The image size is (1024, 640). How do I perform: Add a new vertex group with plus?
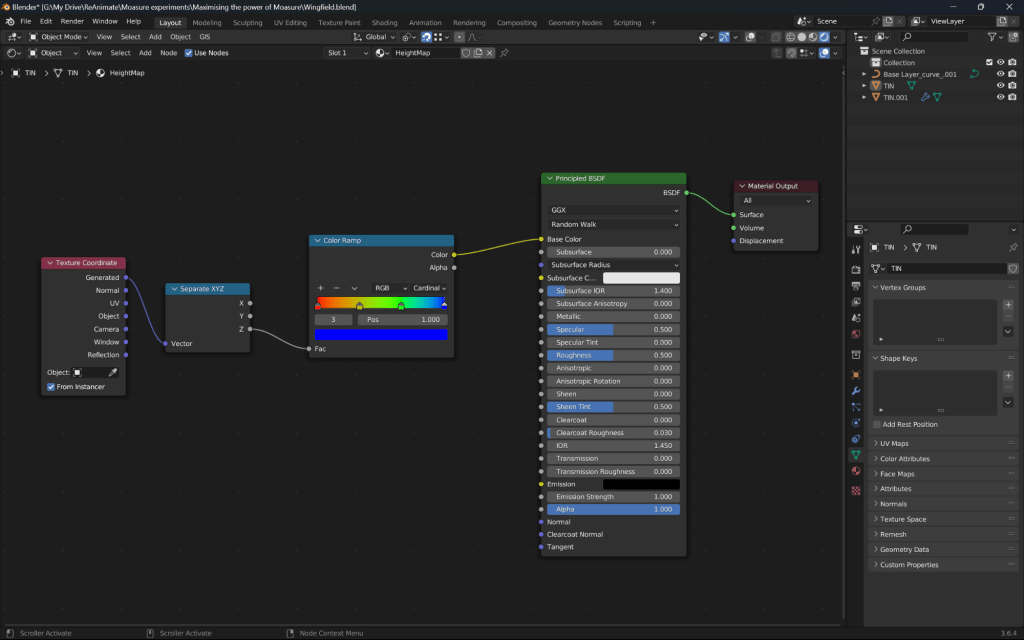coord(1008,304)
